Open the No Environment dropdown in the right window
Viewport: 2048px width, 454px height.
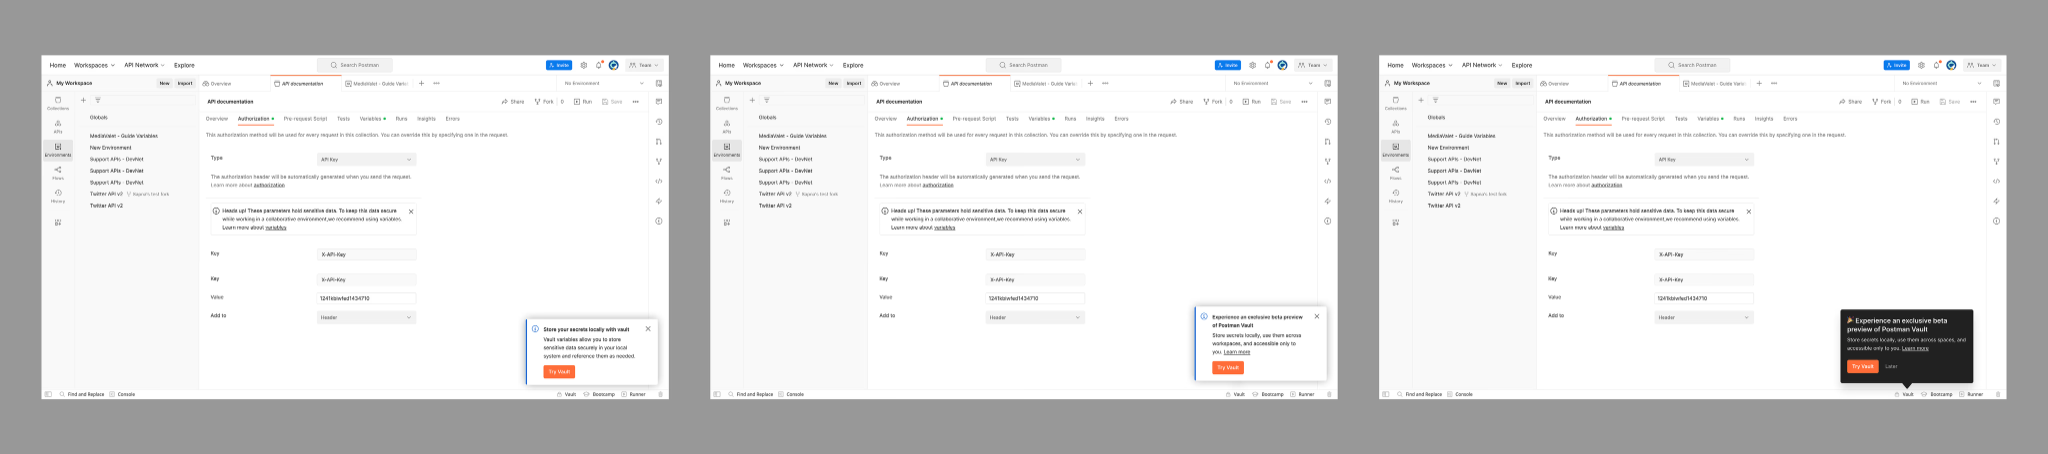click(x=1942, y=83)
